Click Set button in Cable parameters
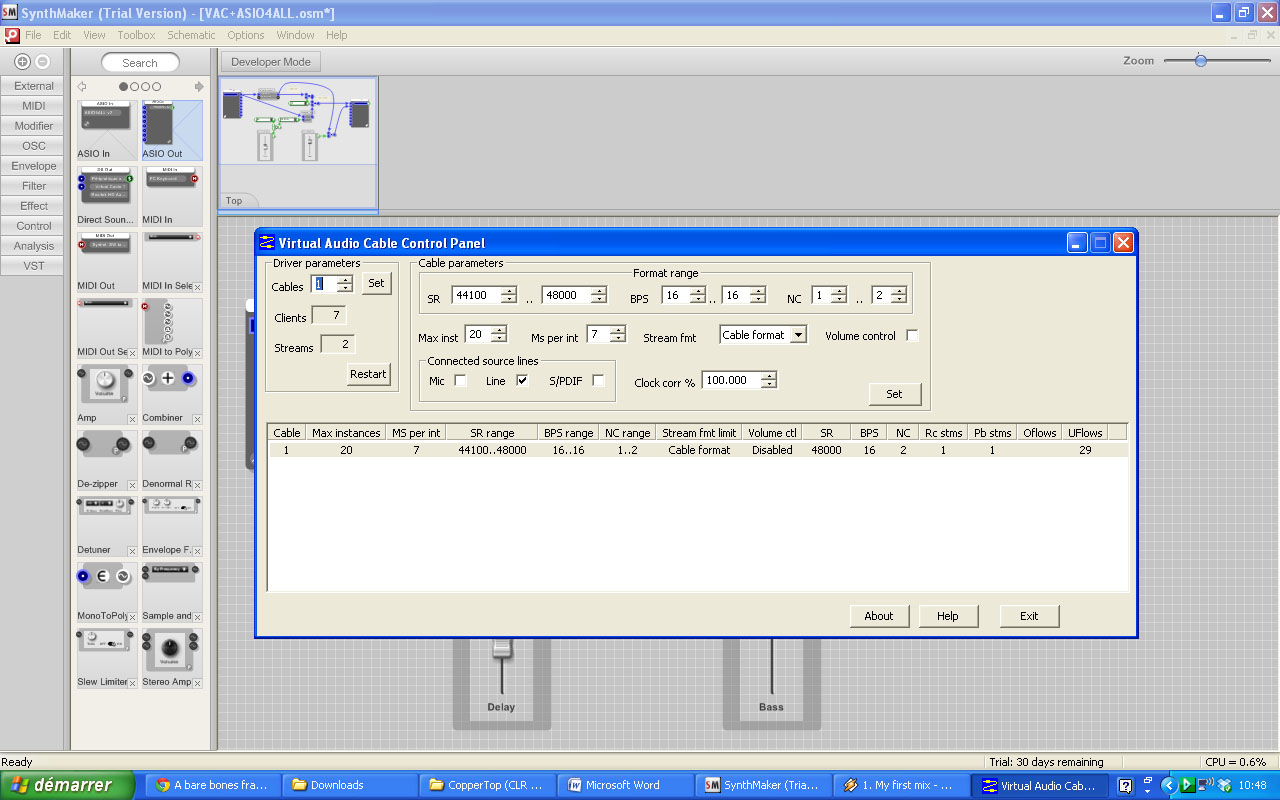1280x800 pixels. (894, 394)
